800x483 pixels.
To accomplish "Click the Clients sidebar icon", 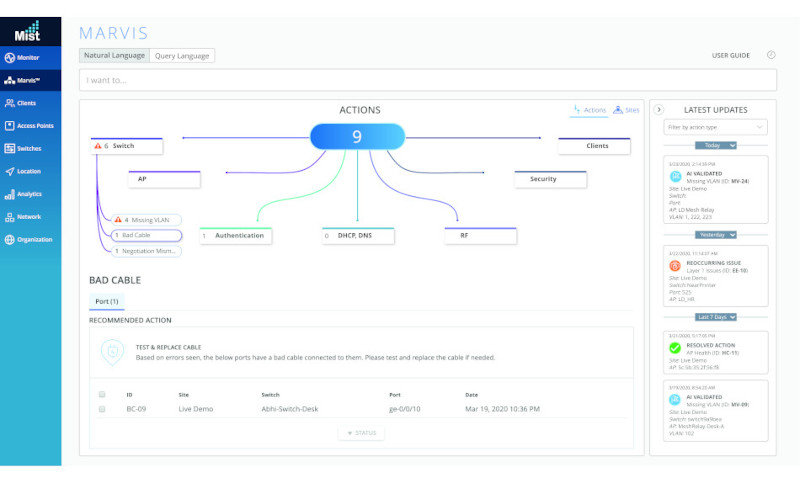I will pyautogui.click(x=10, y=102).
